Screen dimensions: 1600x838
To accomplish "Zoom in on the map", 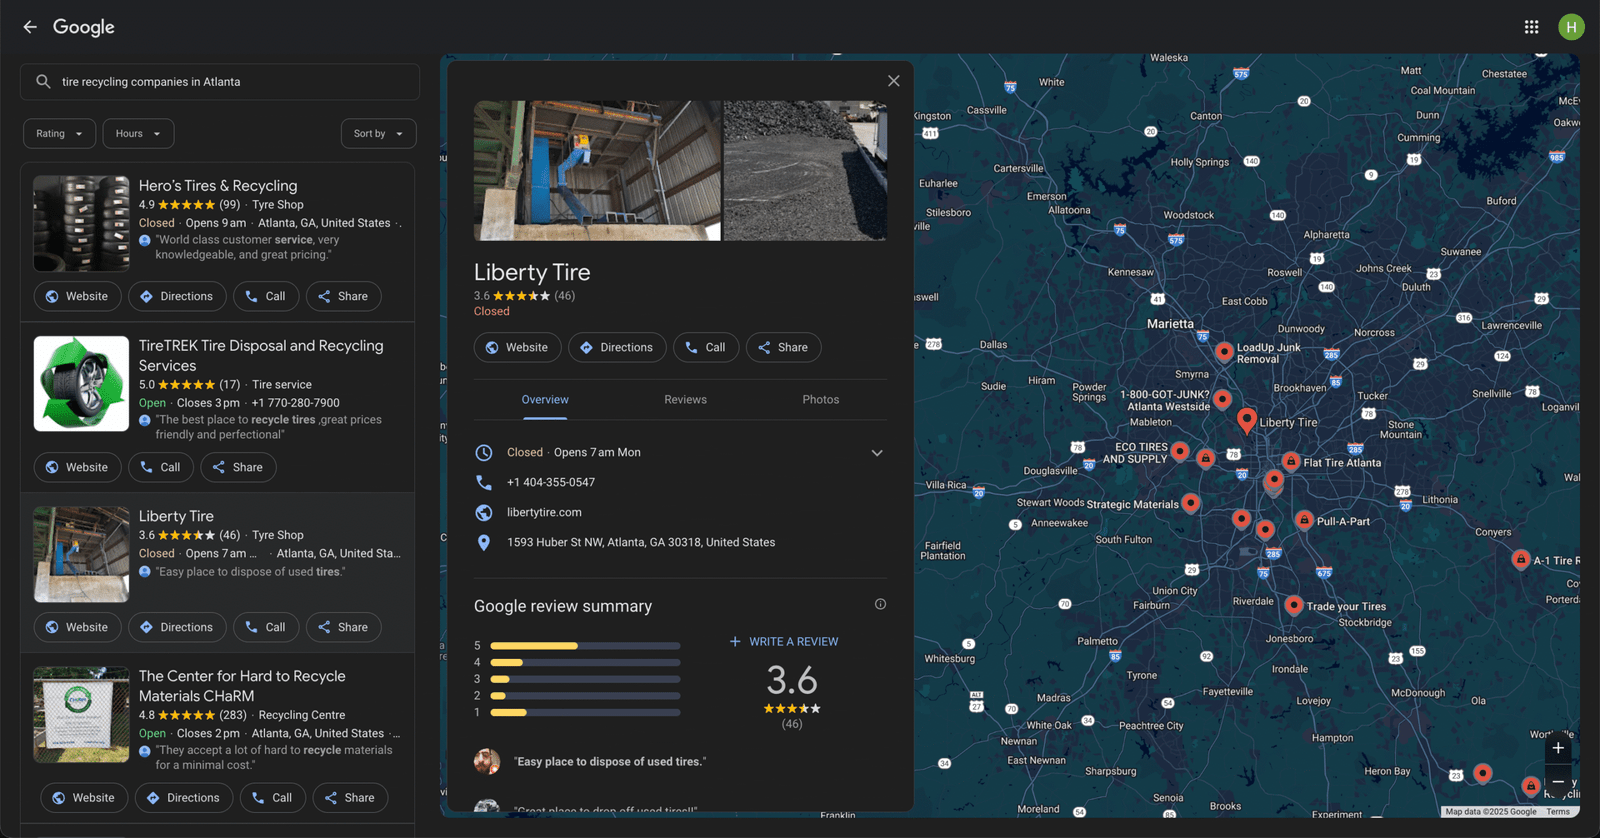I will click(1558, 748).
